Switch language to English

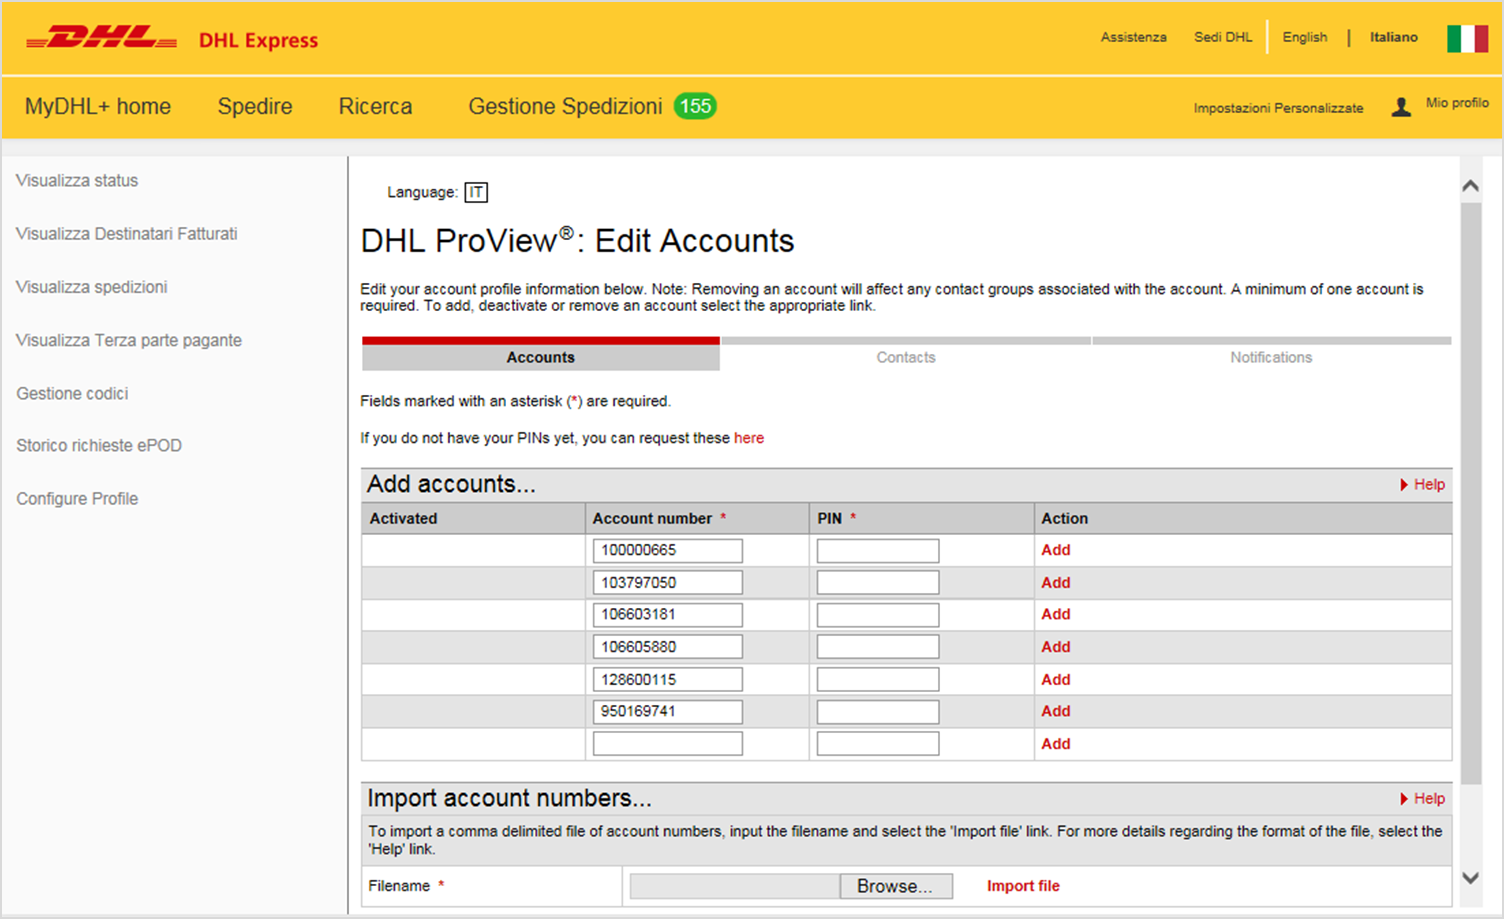[1305, 37]
